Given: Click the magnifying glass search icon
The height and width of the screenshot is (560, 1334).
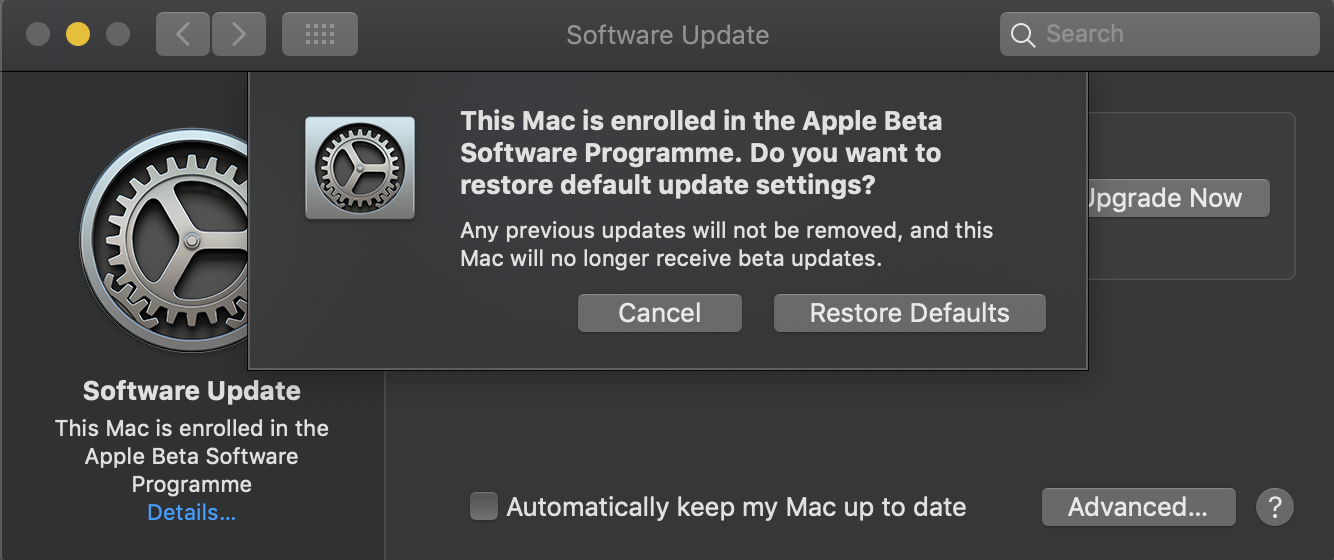Looking at the screenshot, I should pos(1022,35).
